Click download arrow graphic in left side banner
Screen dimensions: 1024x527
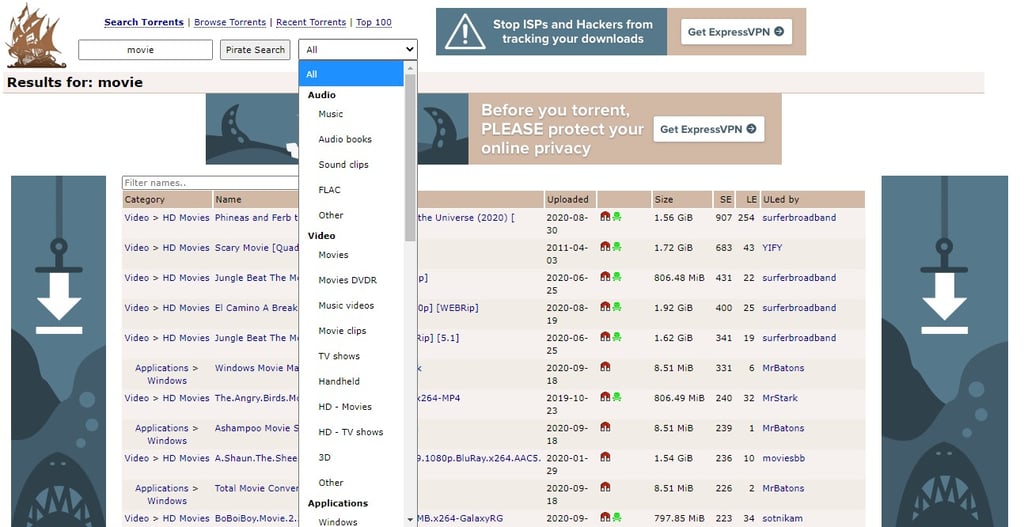(x=59, y=304)
